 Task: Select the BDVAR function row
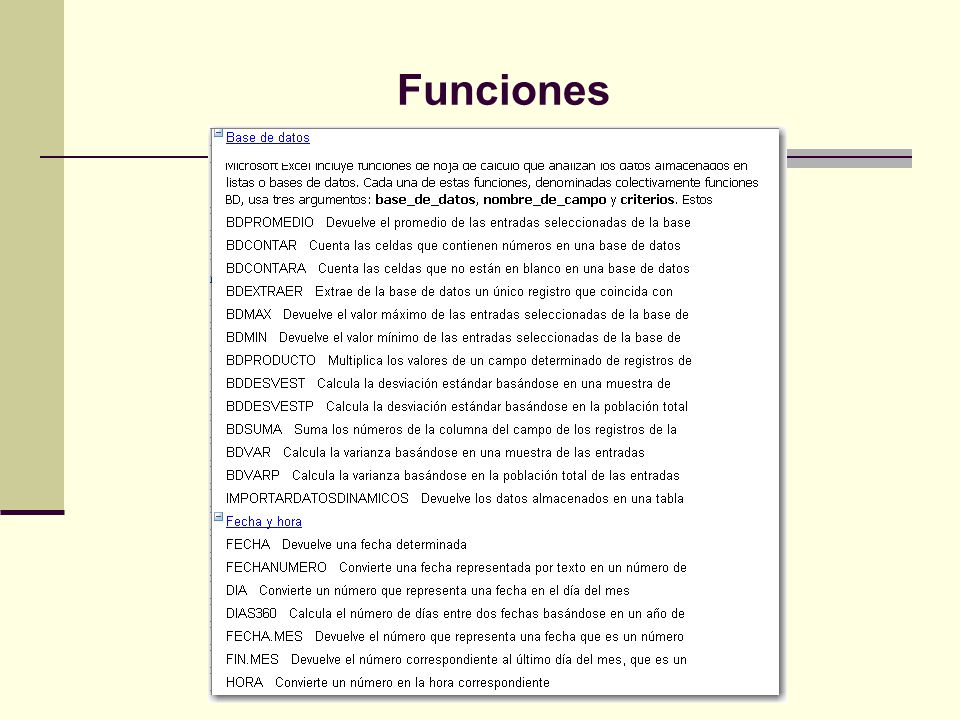pos(435,452)
